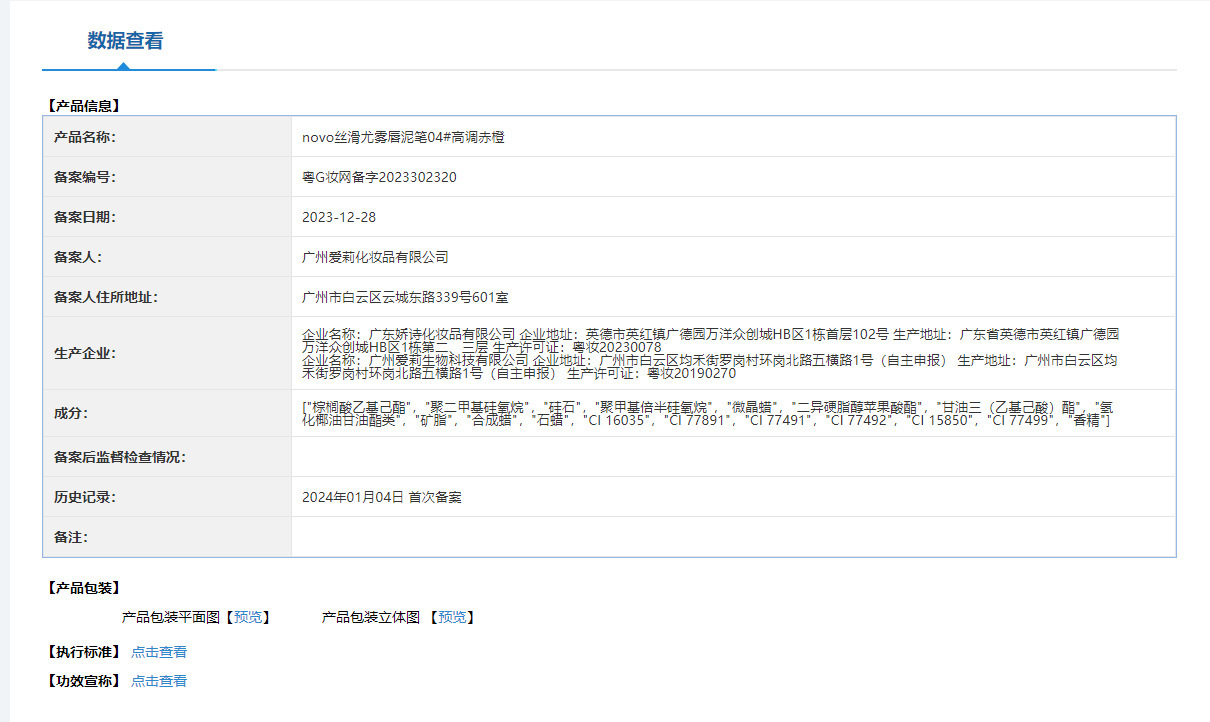Viewport: 1210px width, 722px height.
Task: Click filing date 2023-12-28
Action: coord(339,217)
